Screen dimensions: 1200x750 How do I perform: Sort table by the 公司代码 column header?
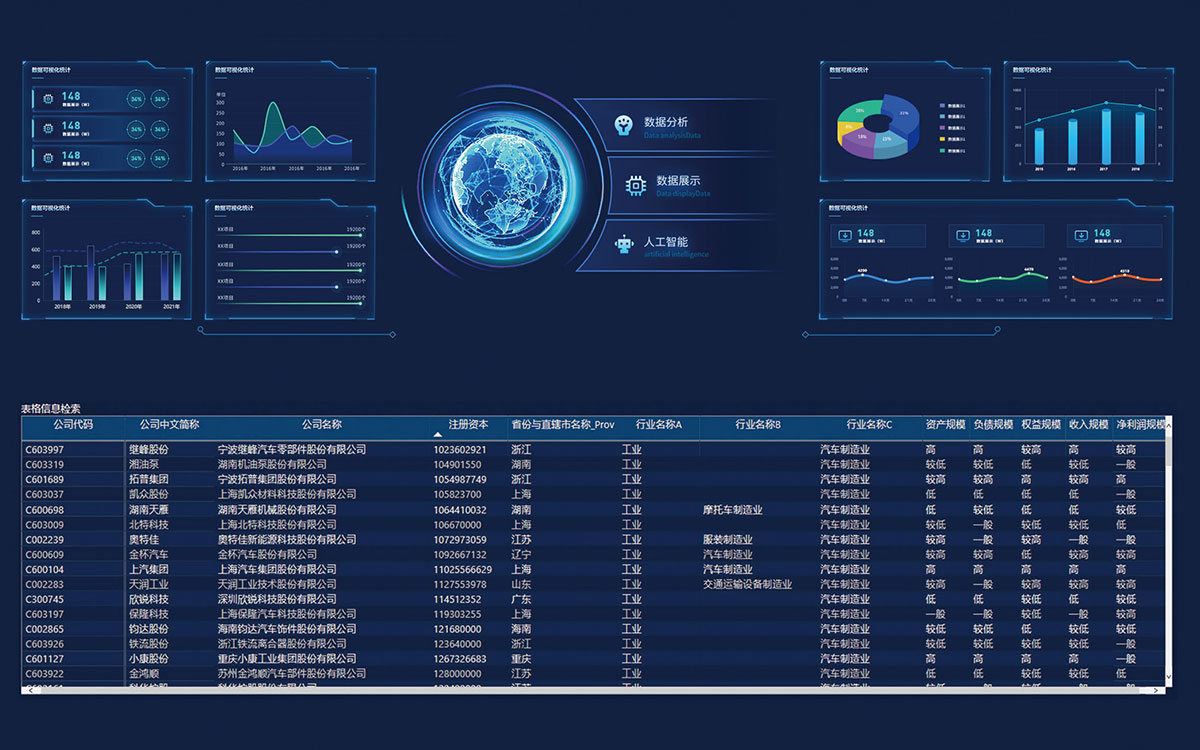[x=73, y=425]
